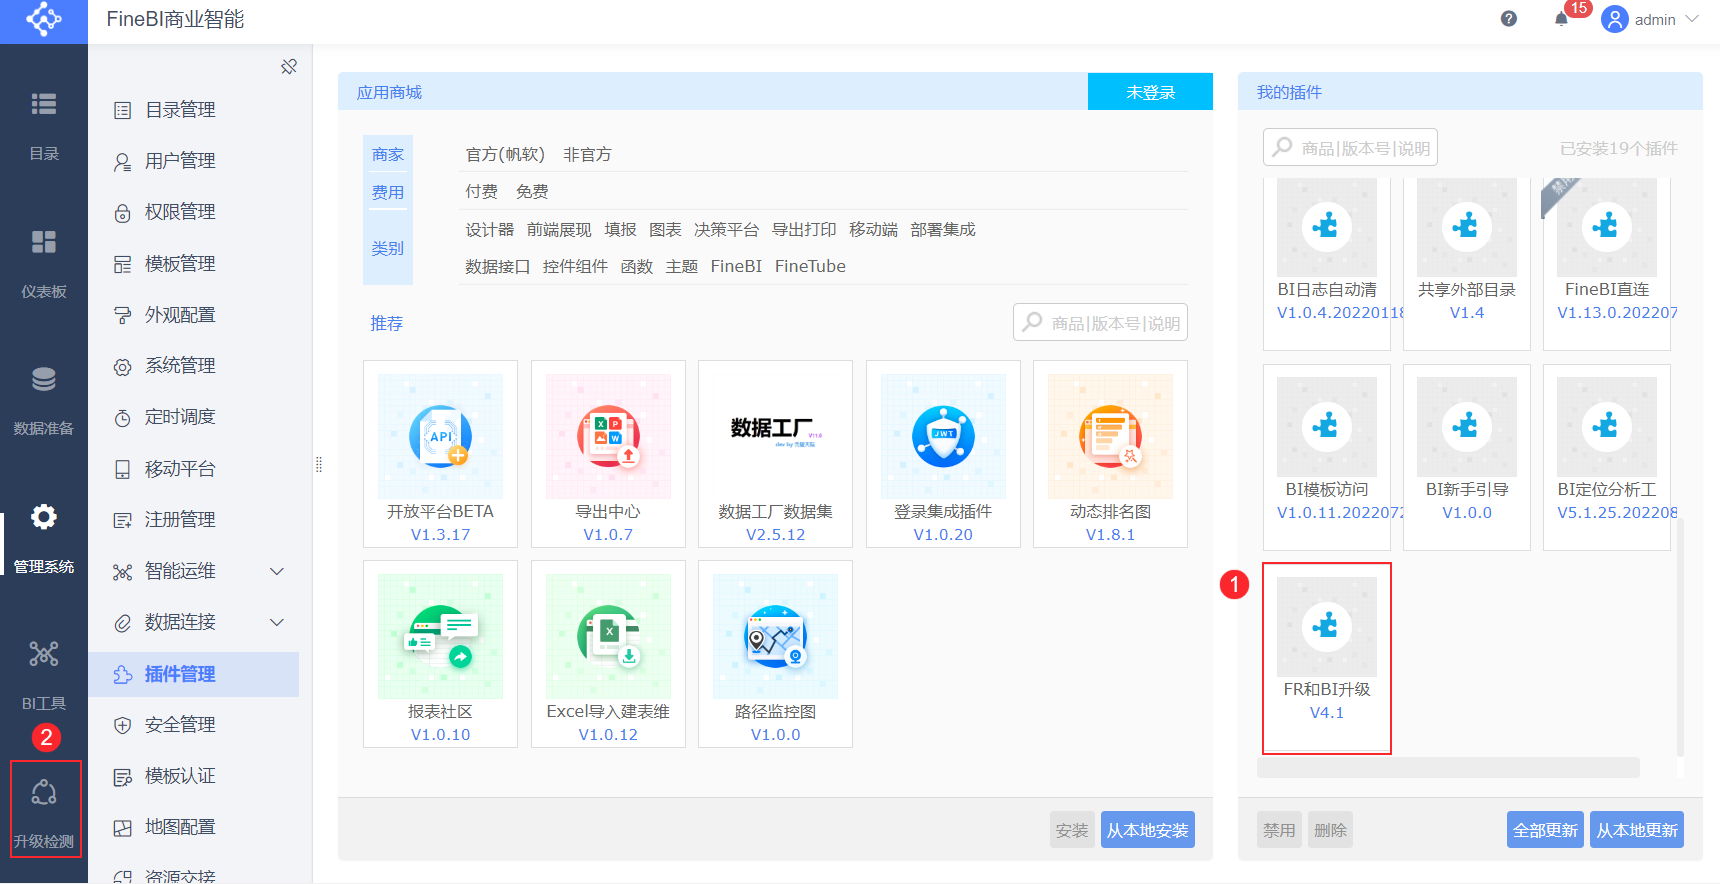The width and height of the screenshot is (1720, 884).
Task: Click the 报表社区 plugin icon
Action: pos(440,636)
